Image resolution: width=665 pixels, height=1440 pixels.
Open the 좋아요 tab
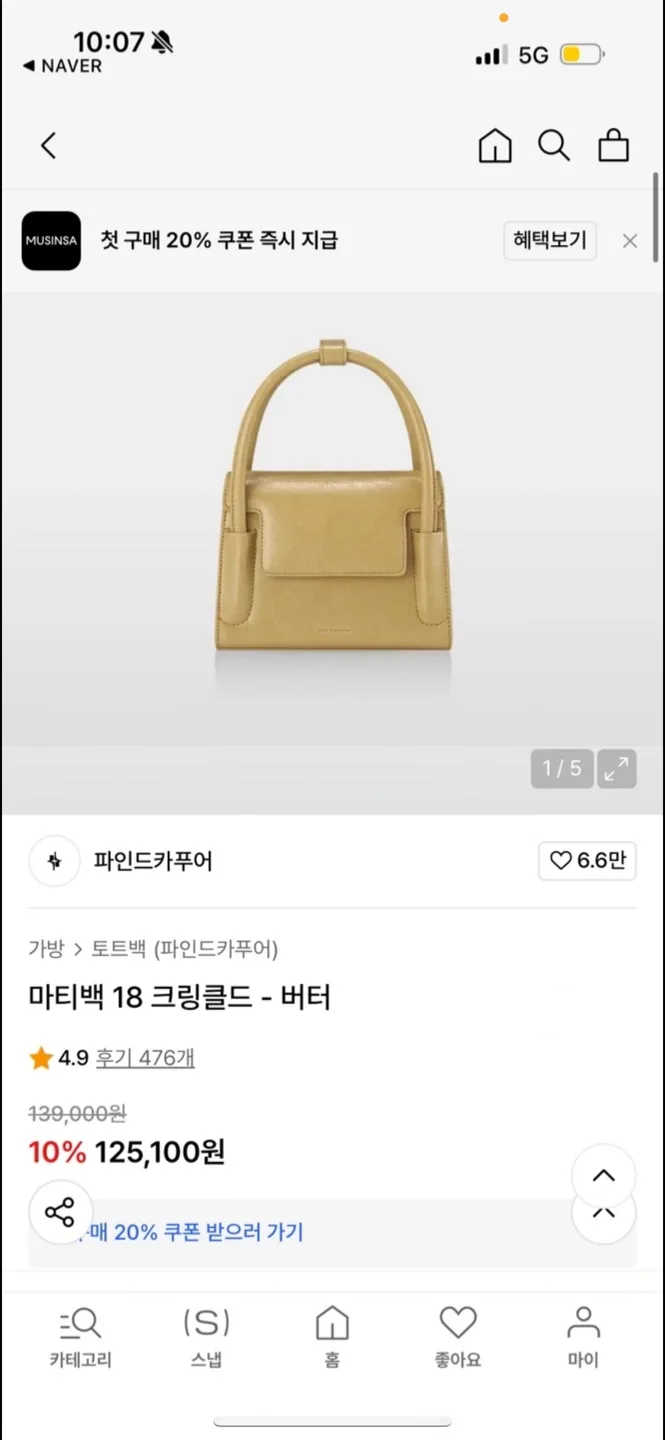coord(458,1336)
